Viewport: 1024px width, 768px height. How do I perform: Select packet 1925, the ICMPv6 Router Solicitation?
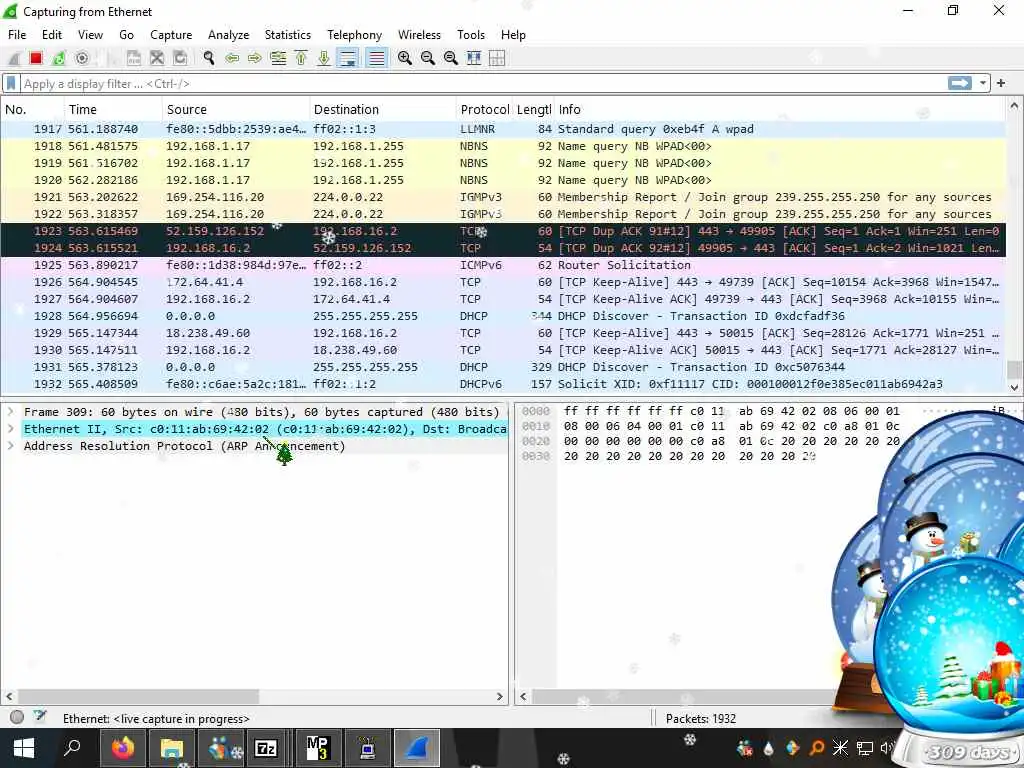pyautogui.click(x=503, y=265)
